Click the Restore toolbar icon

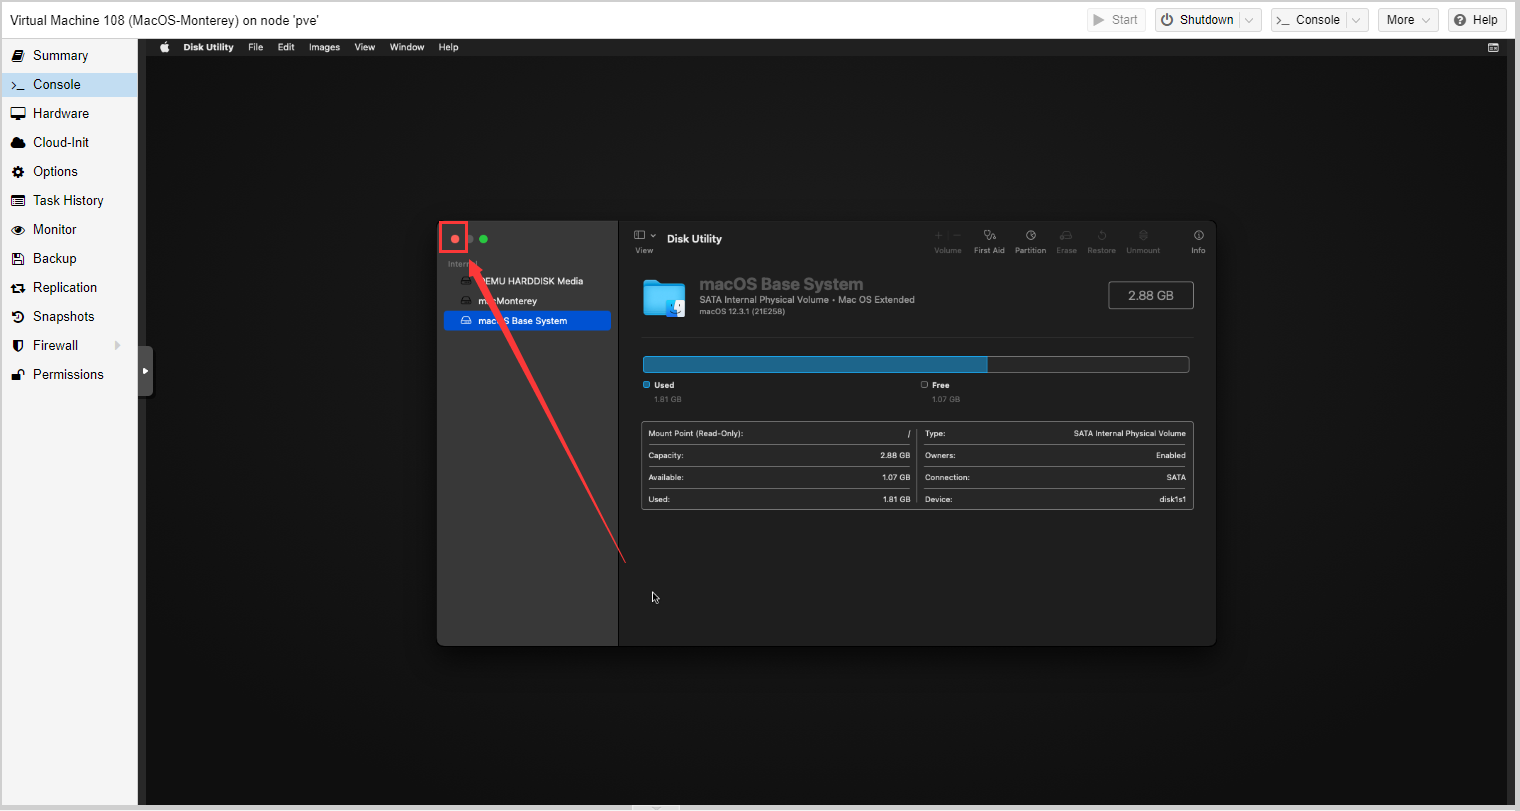[1101, 236]
